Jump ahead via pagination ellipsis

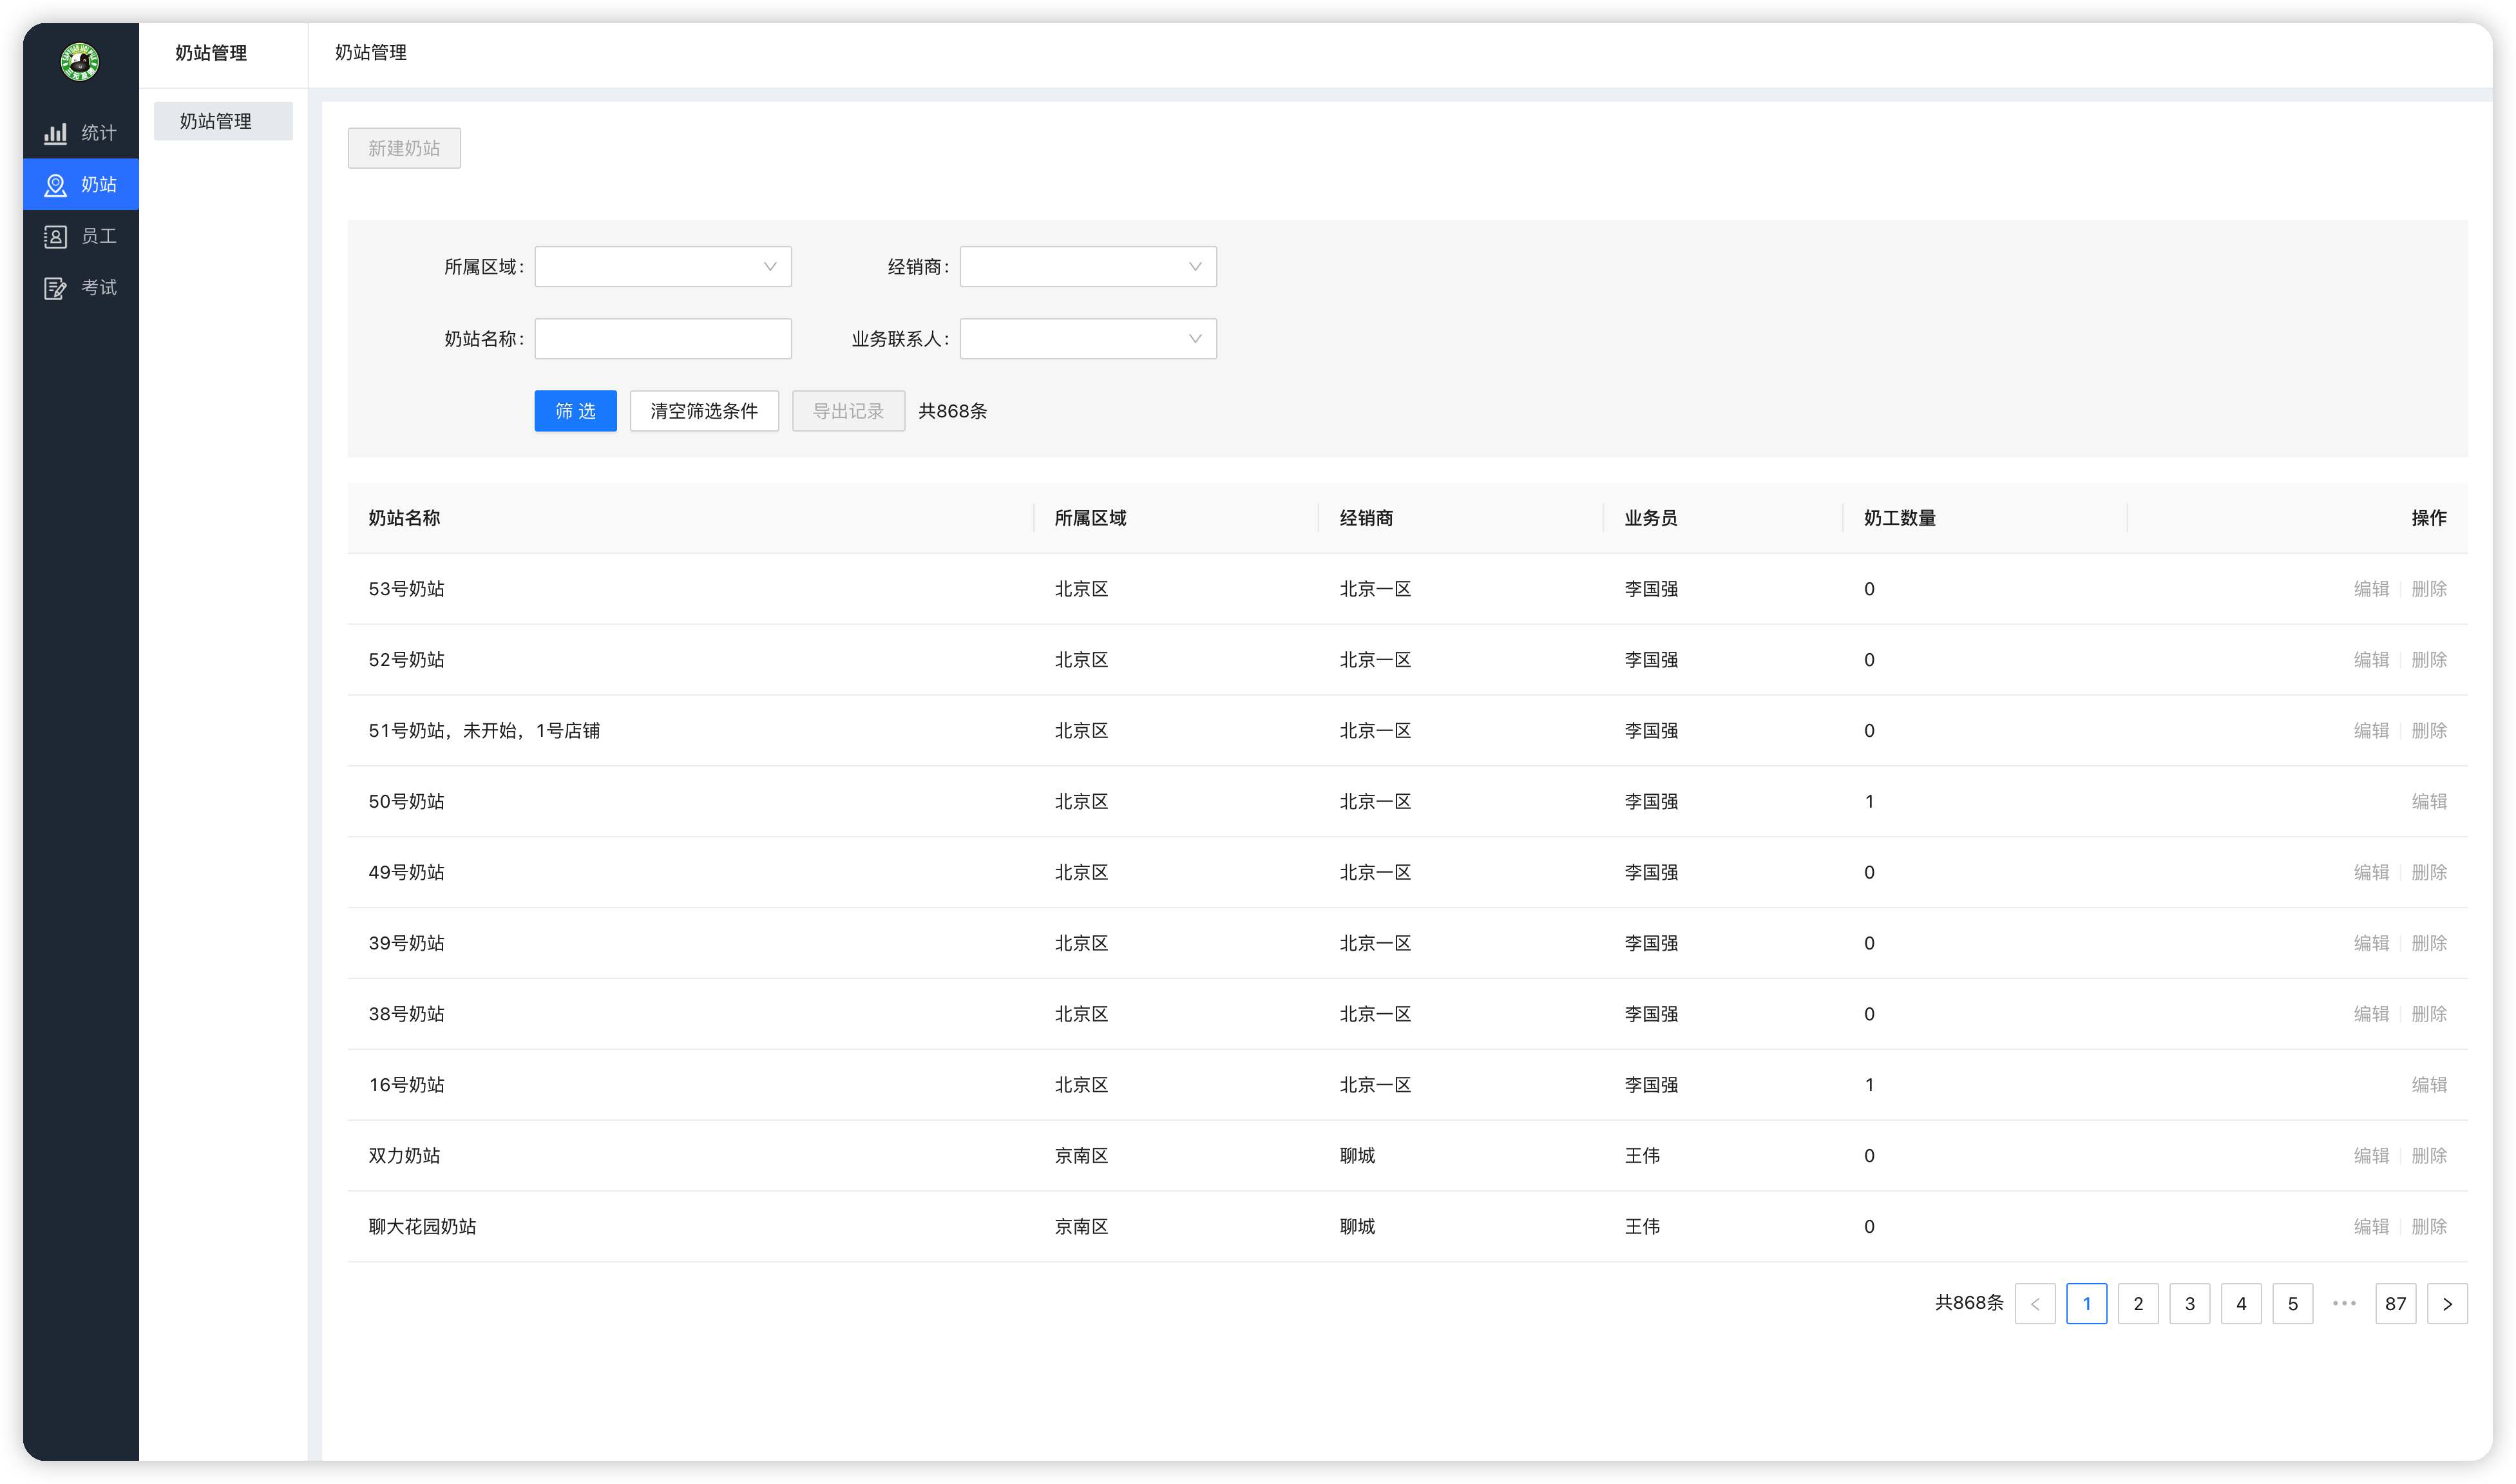[2344, 1304]
